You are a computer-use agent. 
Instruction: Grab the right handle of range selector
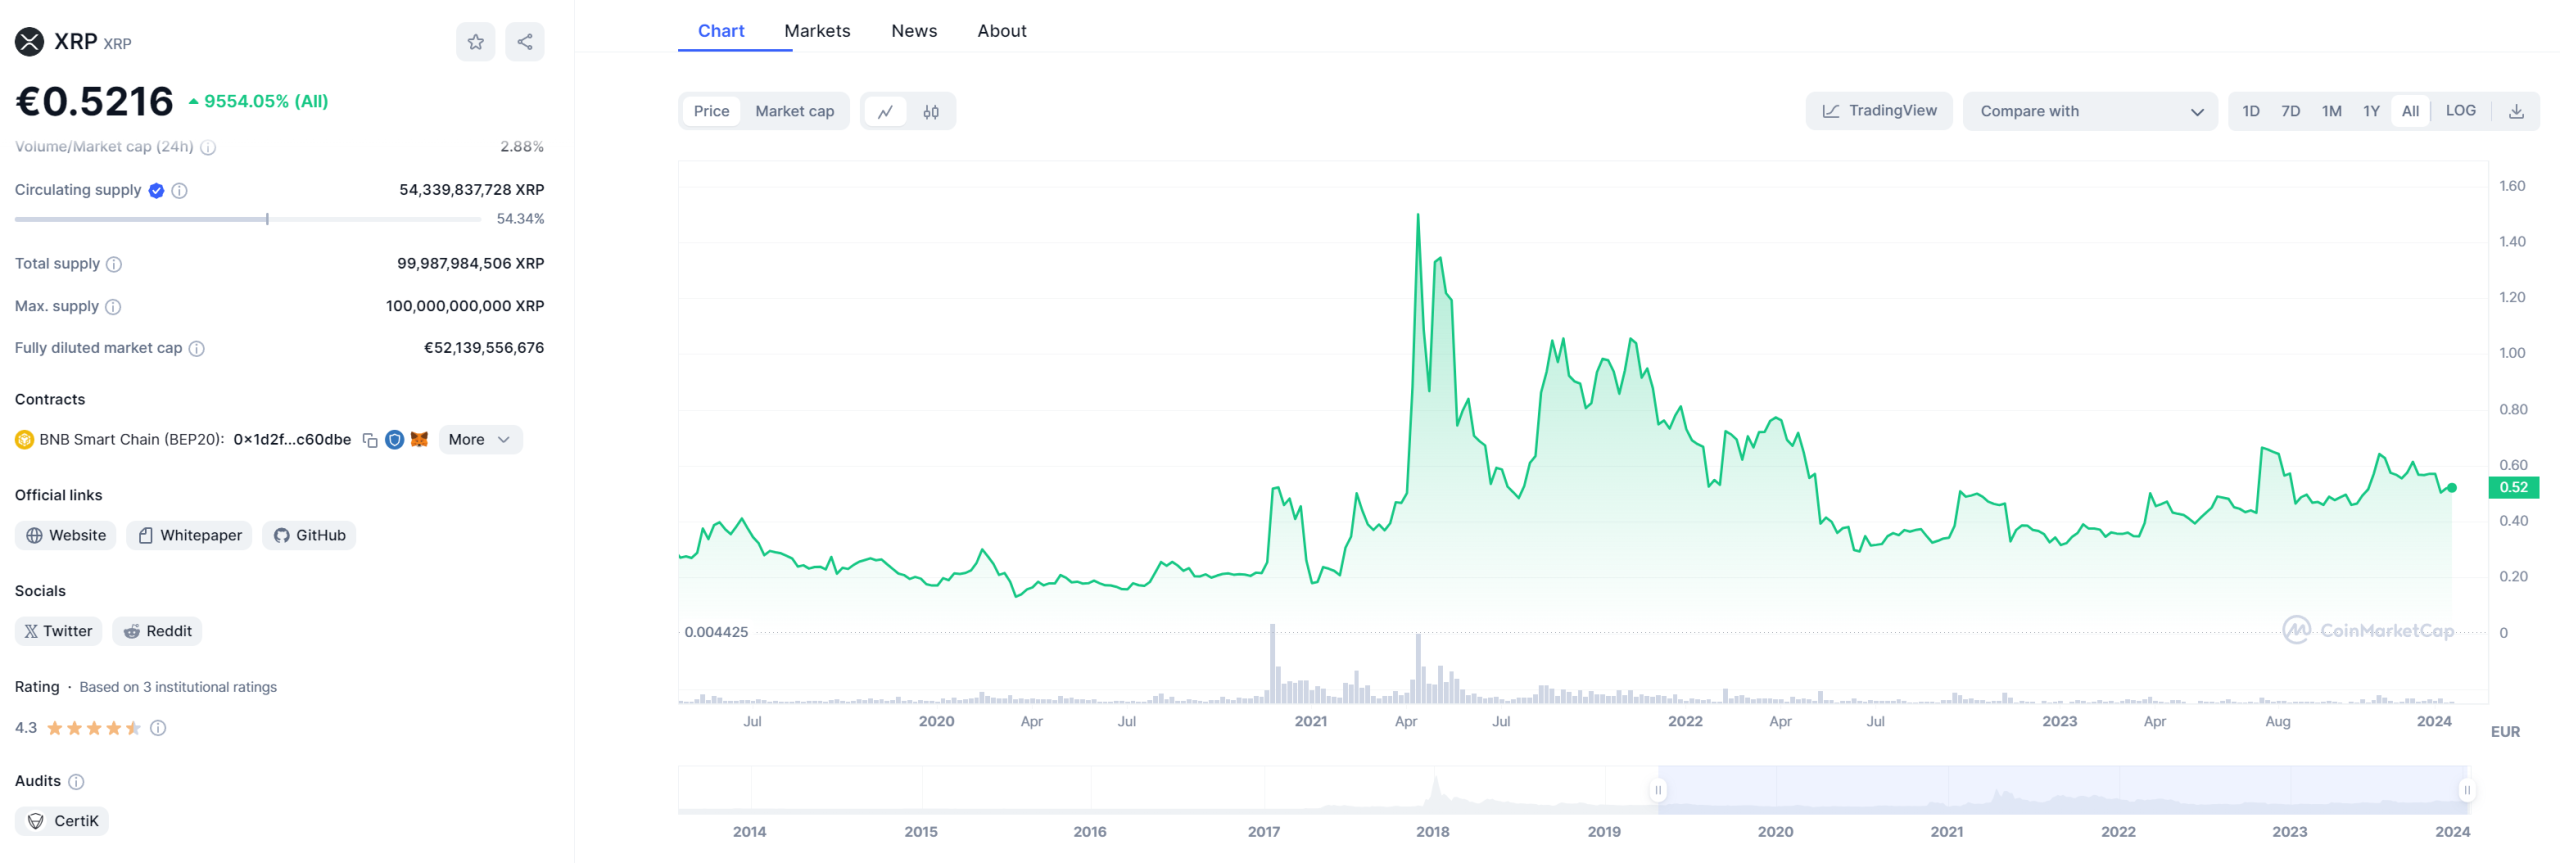coord(2466,791)
